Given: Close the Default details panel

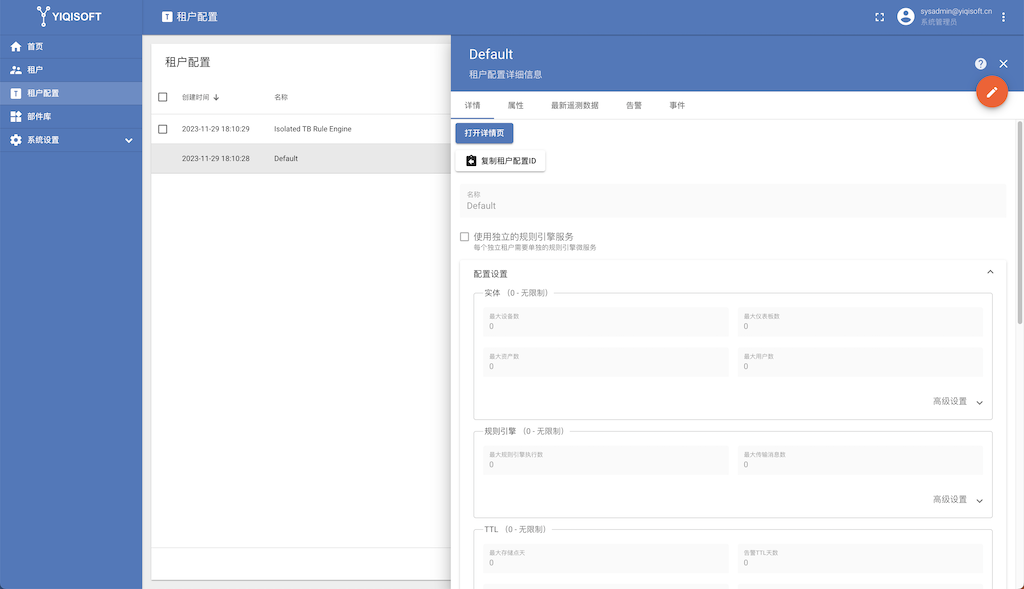Looking at the screenshot, I should click(x=1003, y=63).
